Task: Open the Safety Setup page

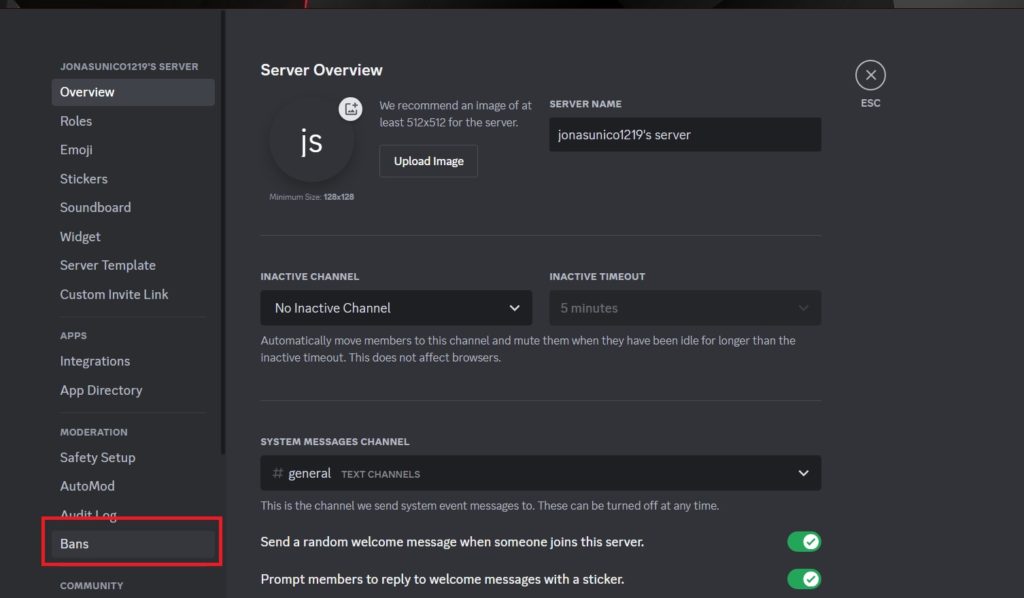Action: 97,457
